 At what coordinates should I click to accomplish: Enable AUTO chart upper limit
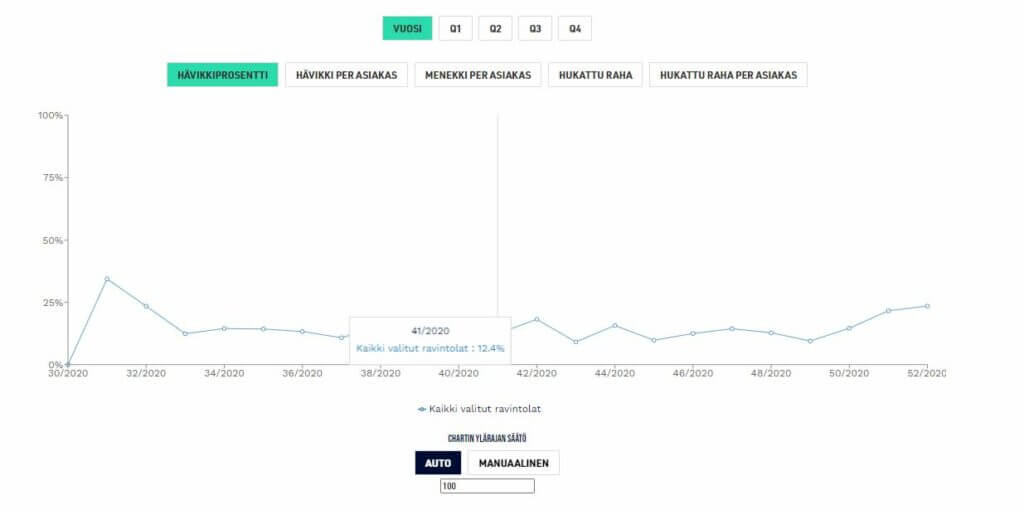pyautogui.click(x=438, y=463)
